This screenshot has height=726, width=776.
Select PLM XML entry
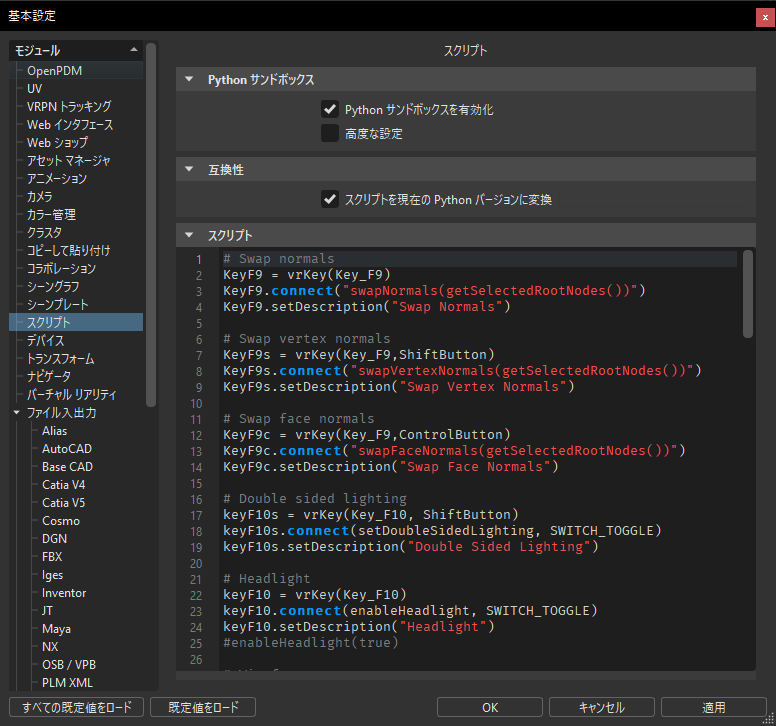[x=67, y=682]
